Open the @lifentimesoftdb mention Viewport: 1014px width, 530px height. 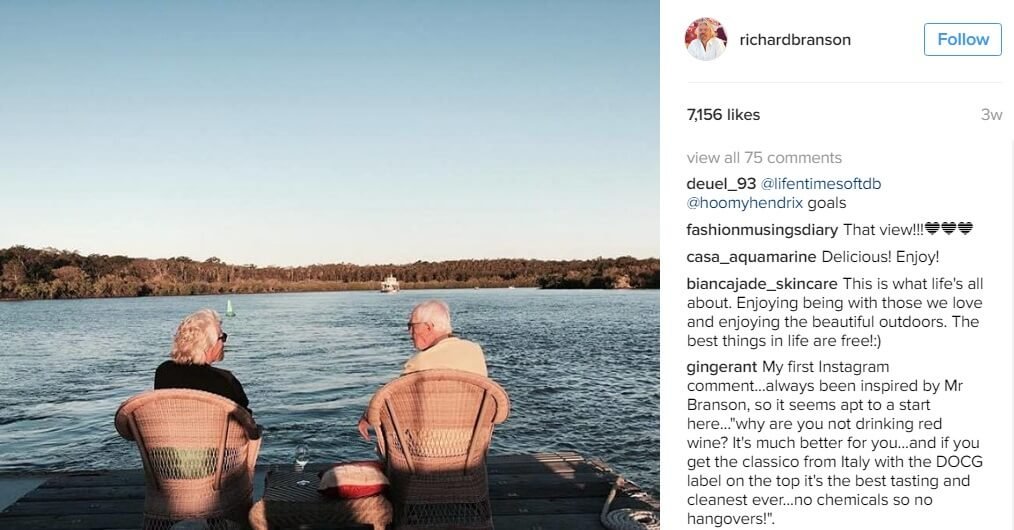click(821, 184)
